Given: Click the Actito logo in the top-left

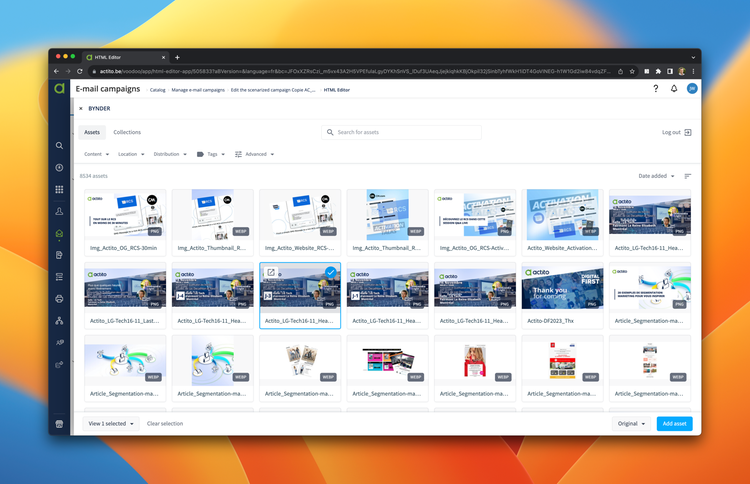Looking at the screenshot, I should coord(60,89).
